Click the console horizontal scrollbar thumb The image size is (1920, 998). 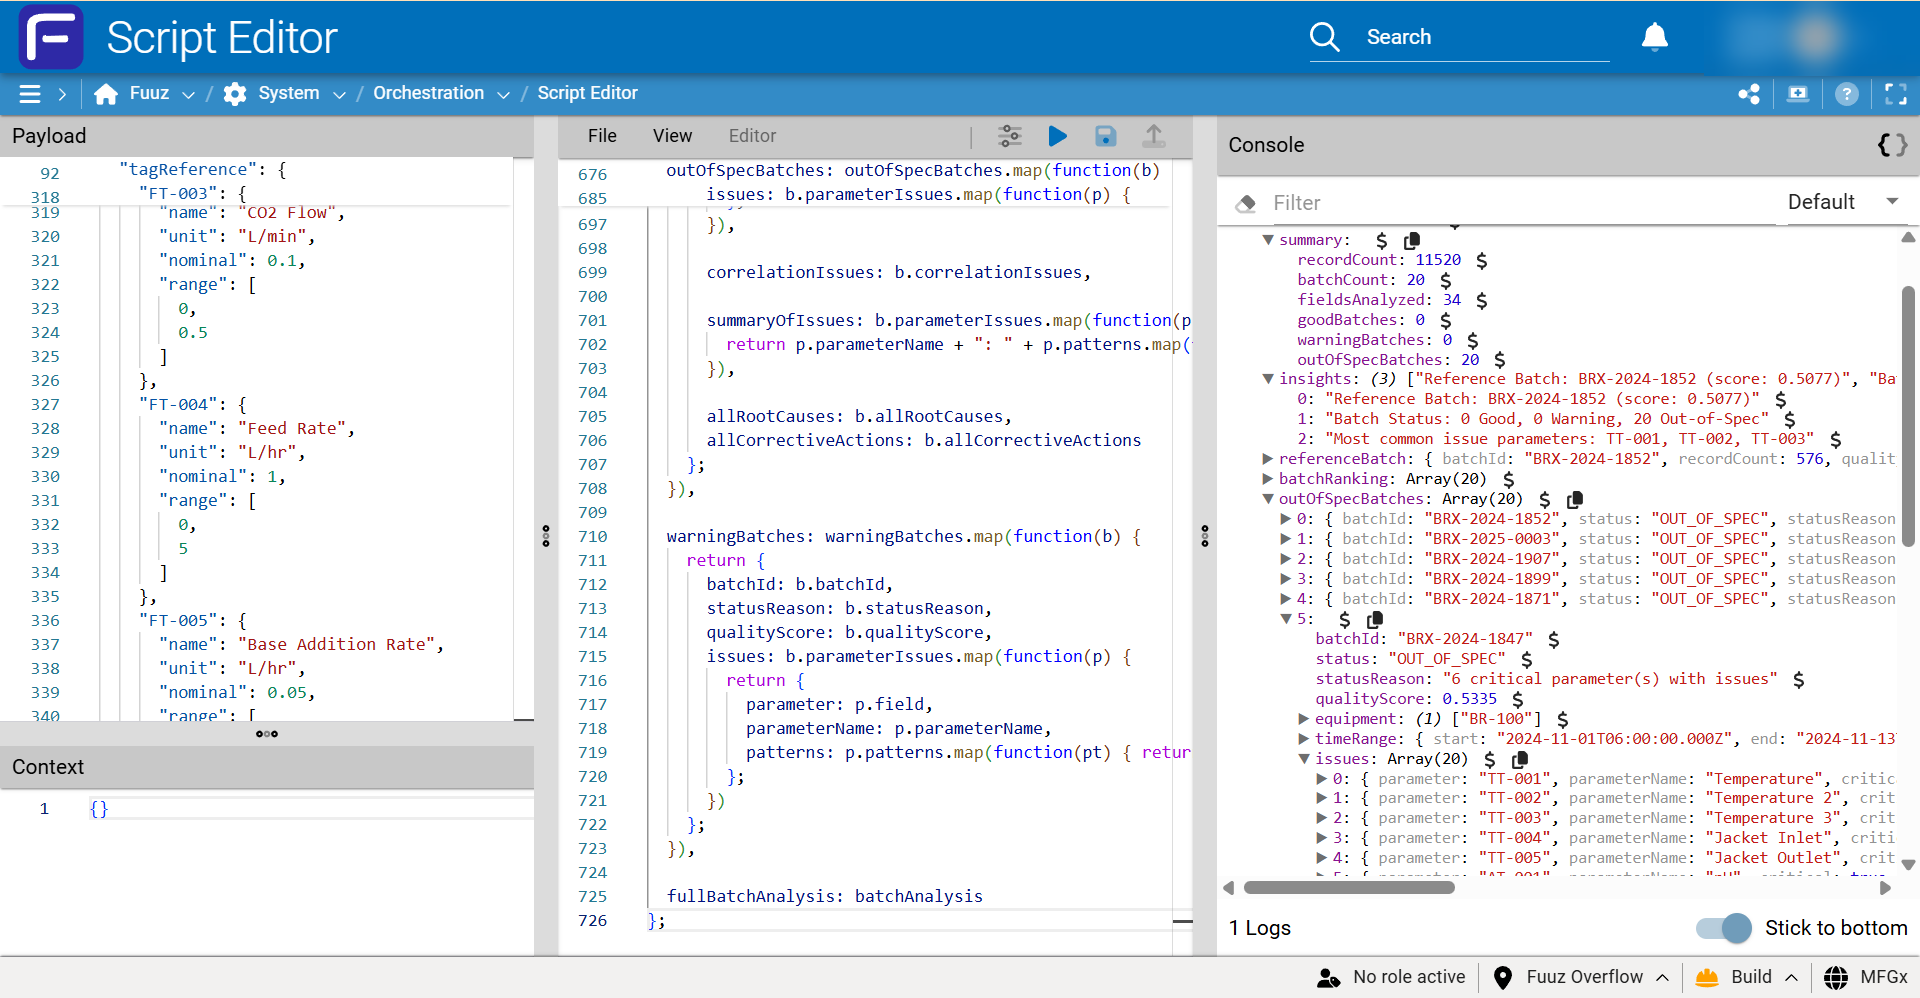click(x=1348, y=888)
